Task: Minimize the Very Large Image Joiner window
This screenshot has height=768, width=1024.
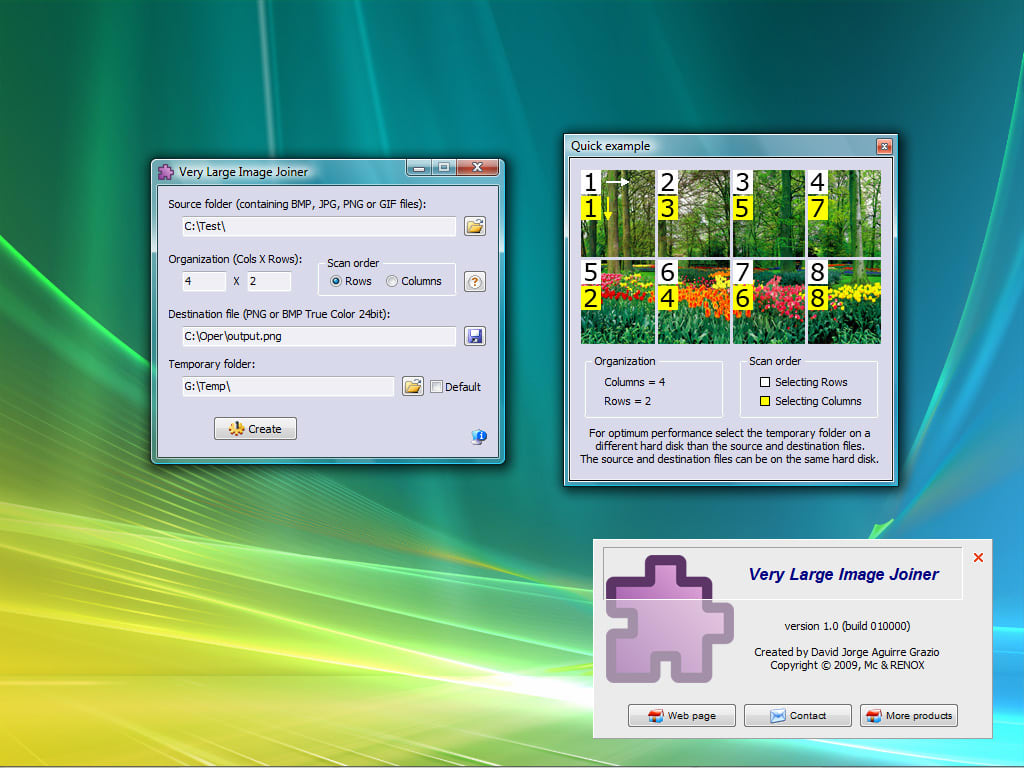Action: pyautogui.click(x=419, y=168)
